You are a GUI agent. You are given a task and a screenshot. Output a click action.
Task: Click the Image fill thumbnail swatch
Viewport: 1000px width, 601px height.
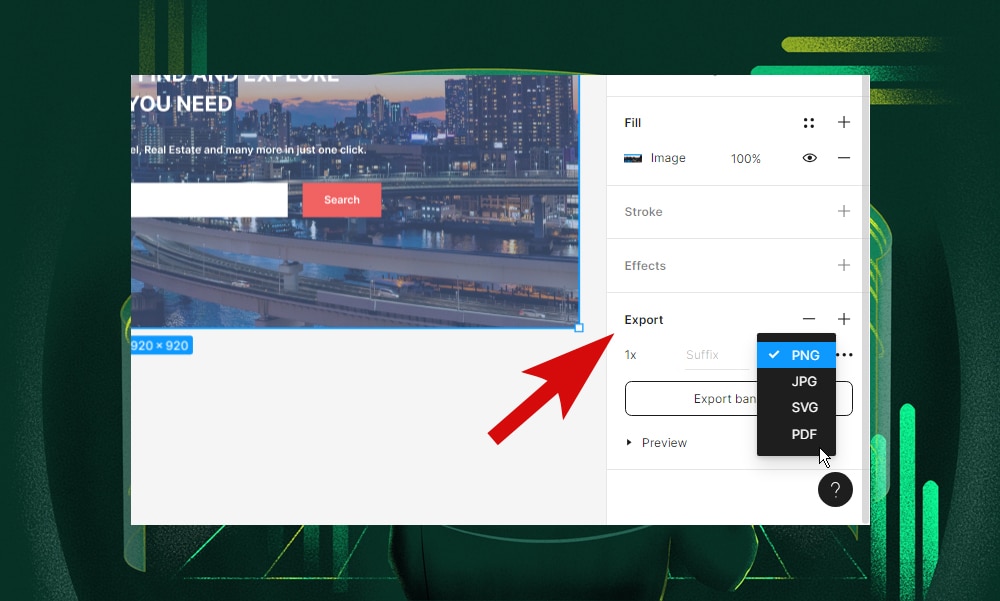click(x=633, y=158)
